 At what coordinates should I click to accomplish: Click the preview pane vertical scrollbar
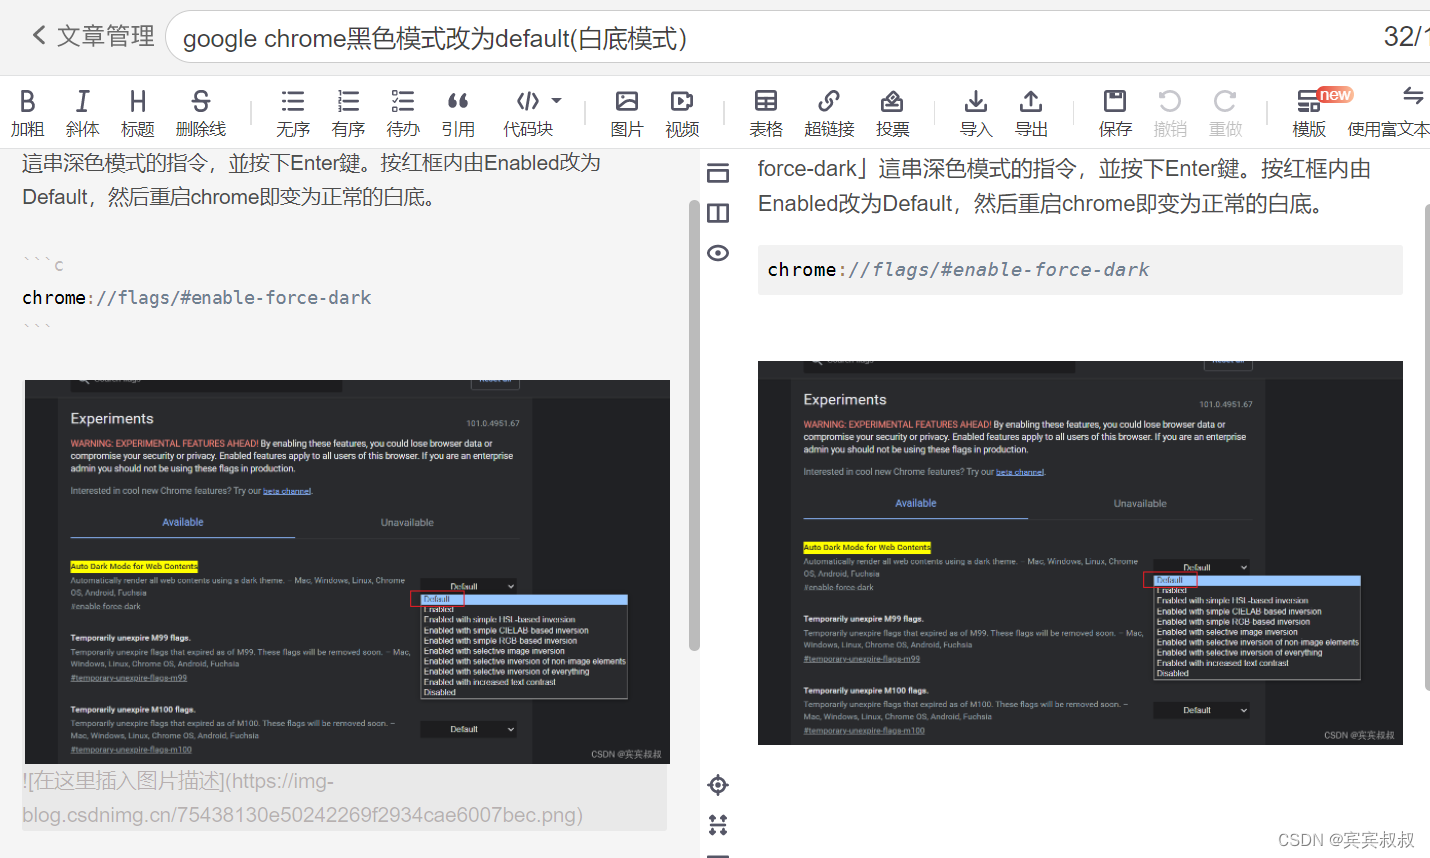point(1427,447)
